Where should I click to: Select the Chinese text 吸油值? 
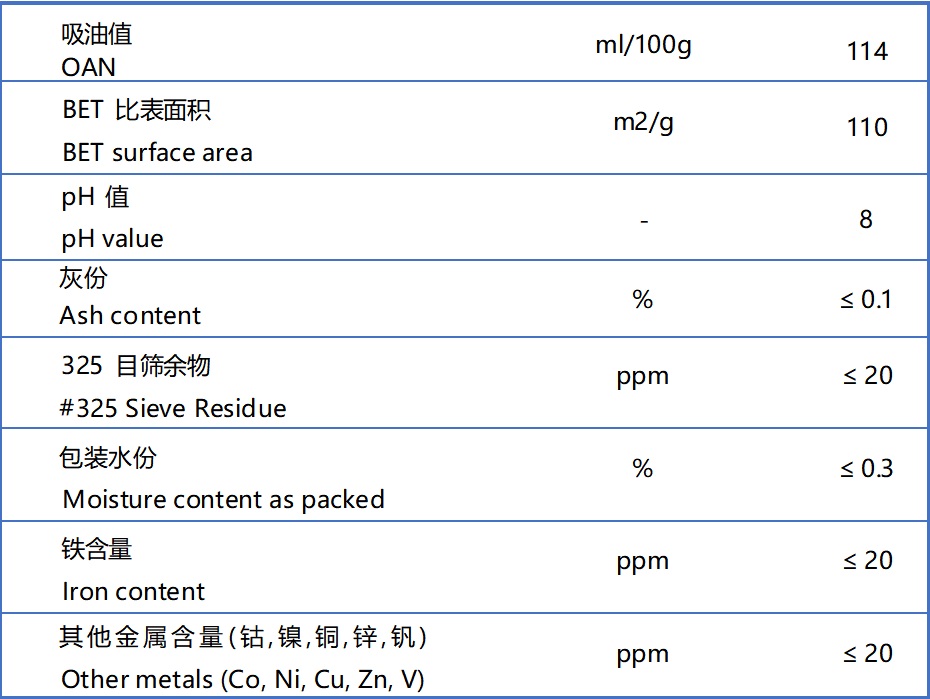tap(96, 35)
